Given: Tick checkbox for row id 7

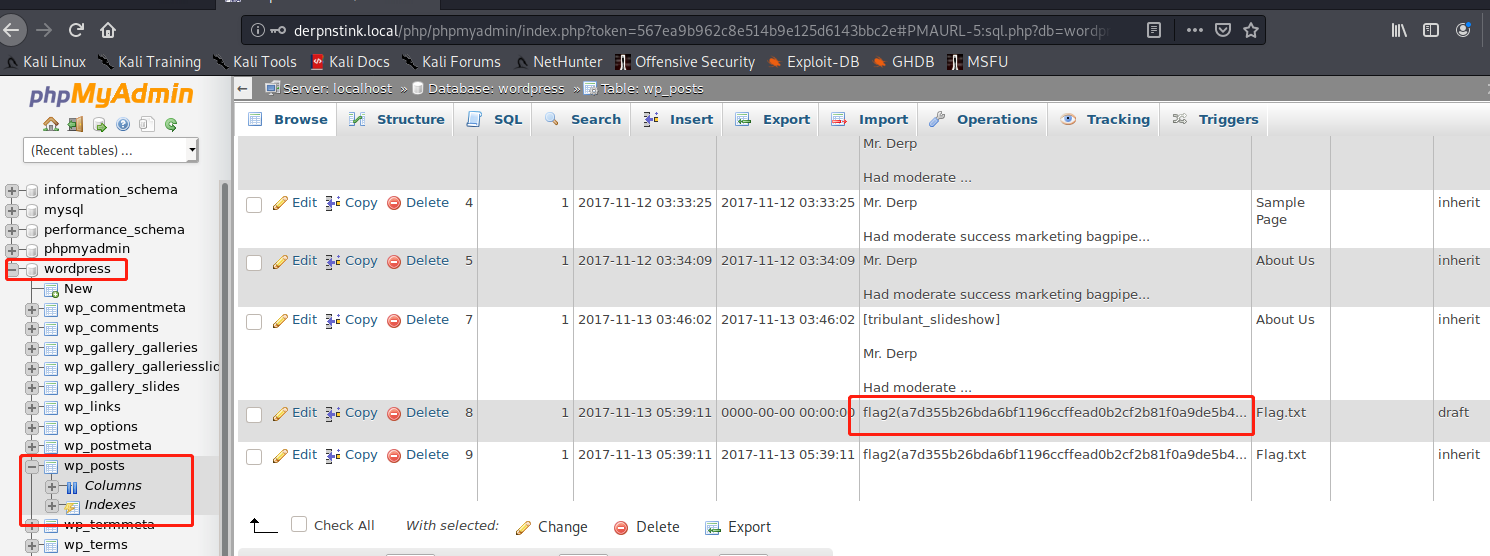Looking at the screenshot, I should pyautogui.click(x=254, y=321).
